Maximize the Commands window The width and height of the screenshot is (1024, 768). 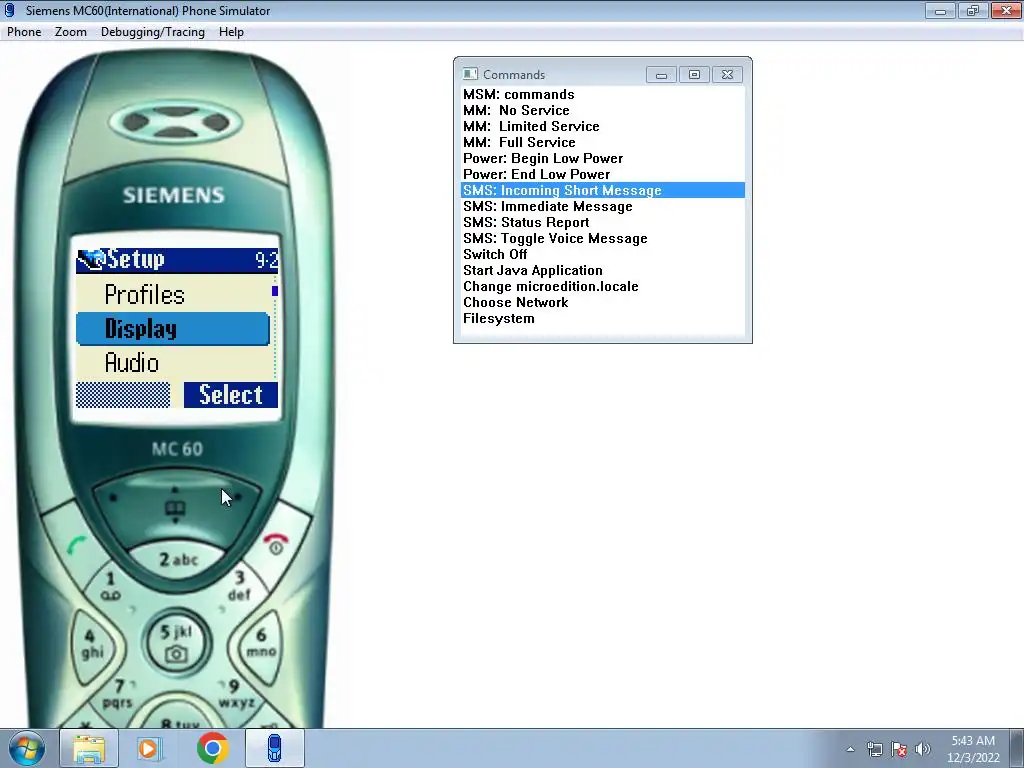pos(694,75)
